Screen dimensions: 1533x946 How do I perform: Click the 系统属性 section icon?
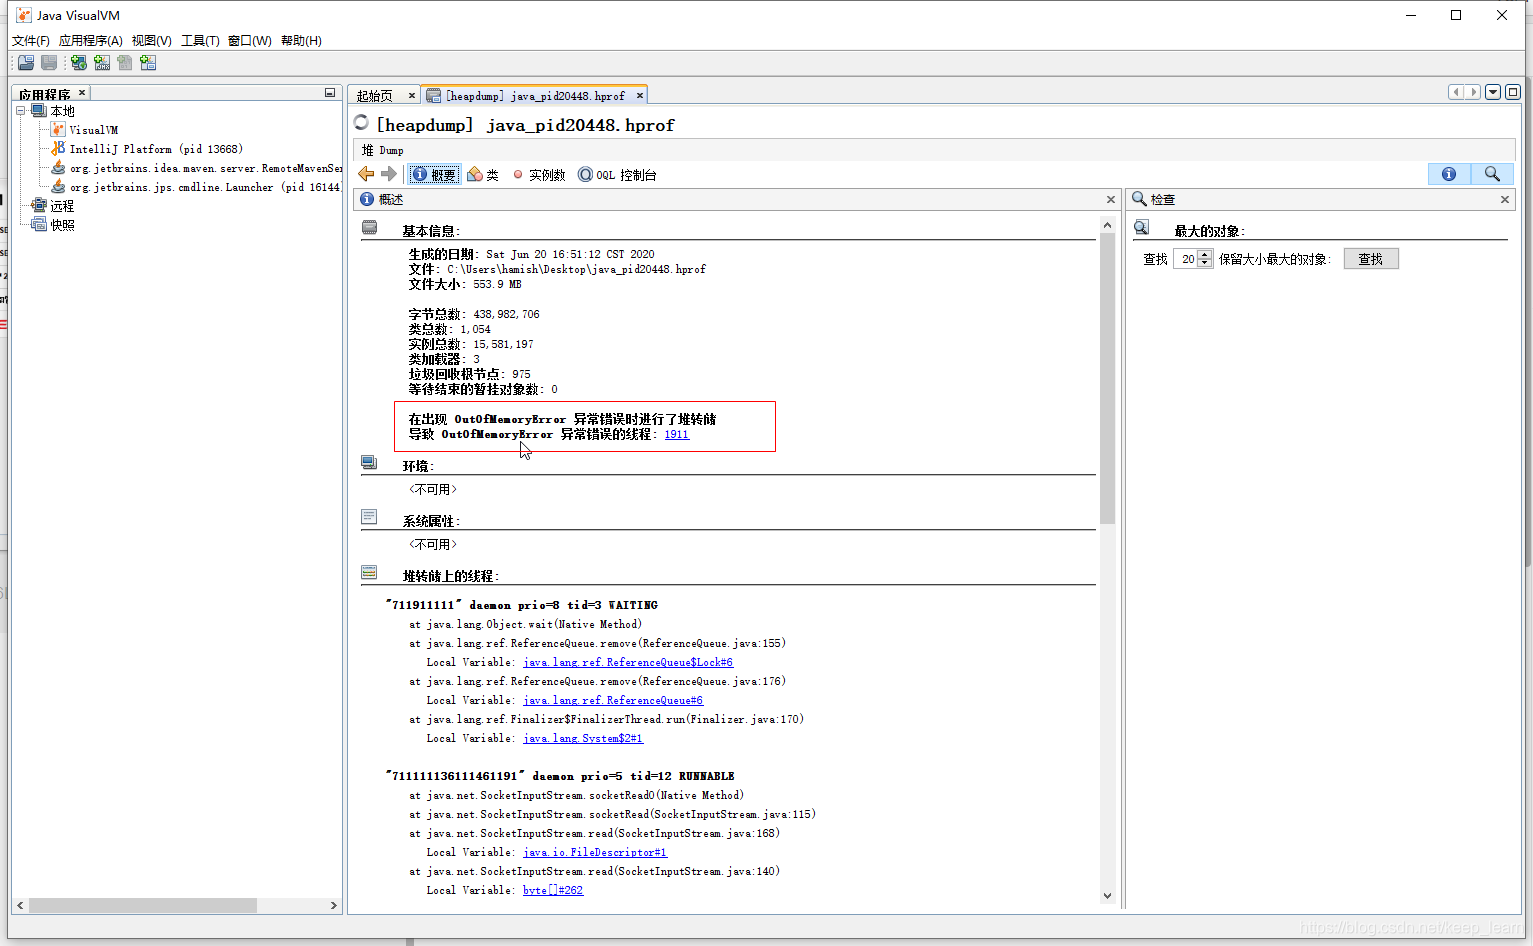pyautogui.click(x=370, y=518)
